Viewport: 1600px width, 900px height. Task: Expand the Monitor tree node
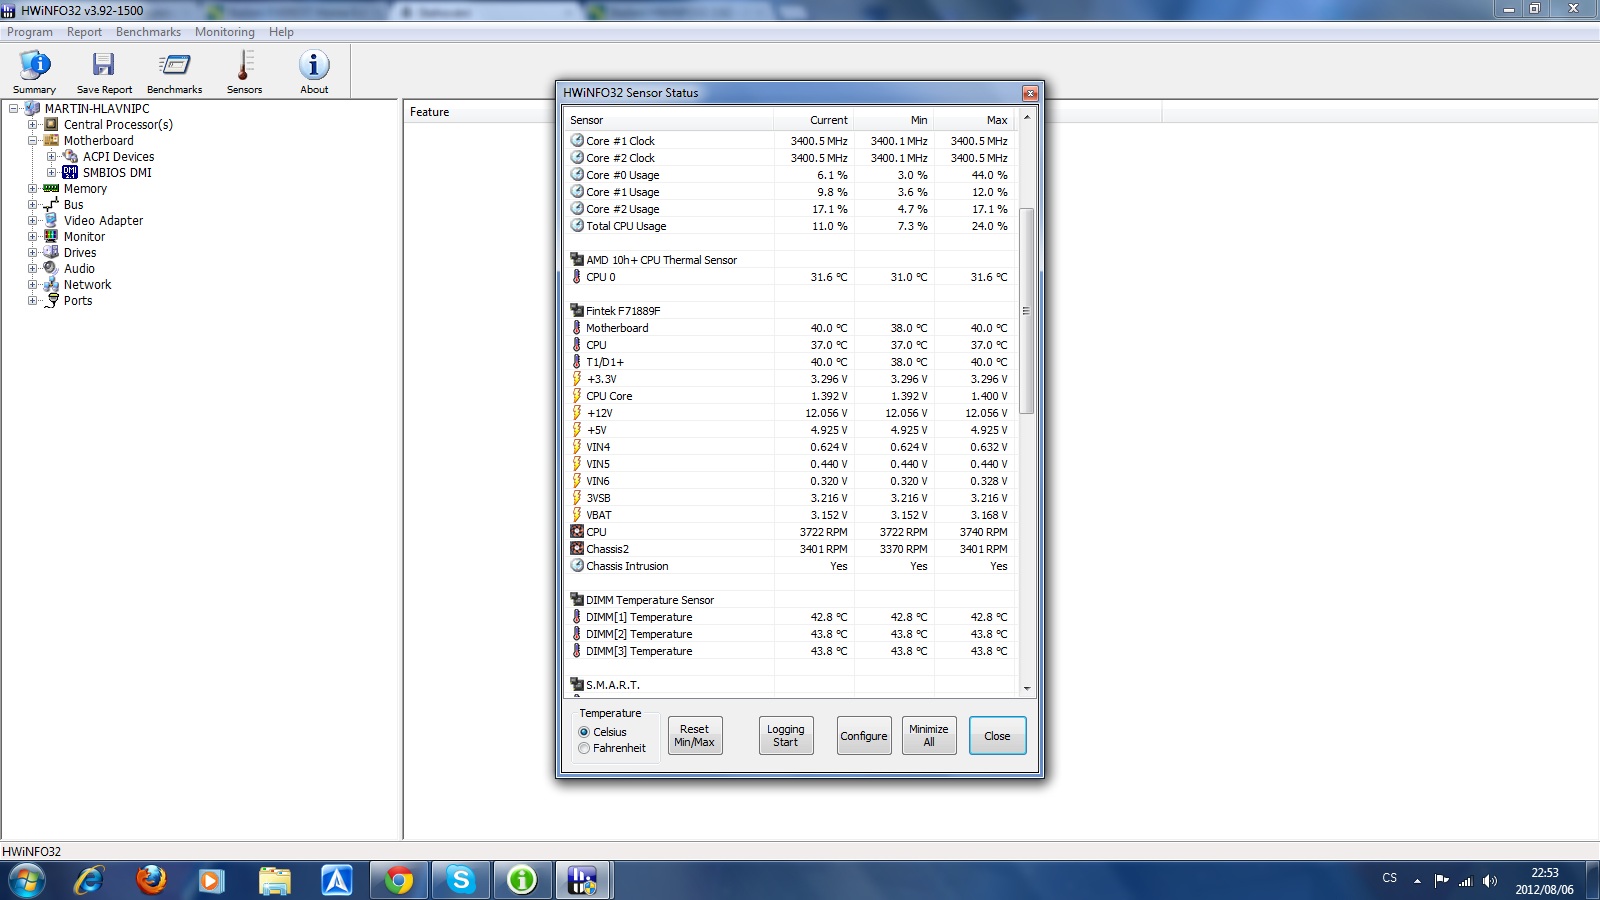coord(32,236)
